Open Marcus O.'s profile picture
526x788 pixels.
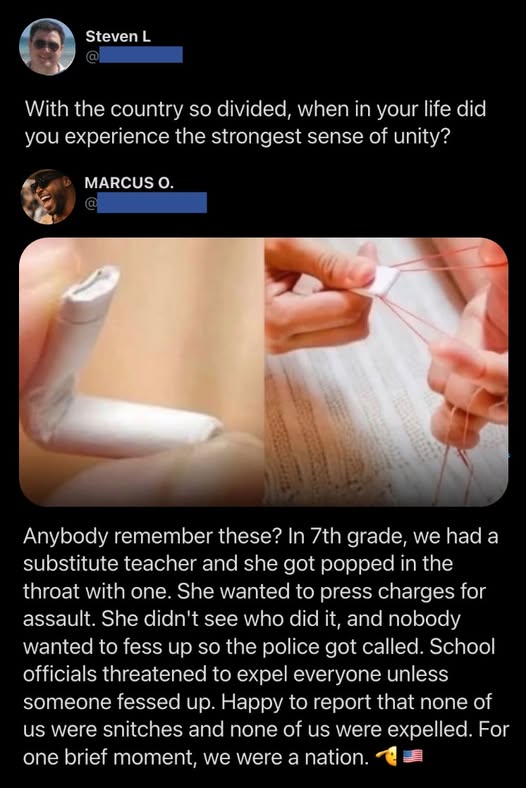pos(48,196)
